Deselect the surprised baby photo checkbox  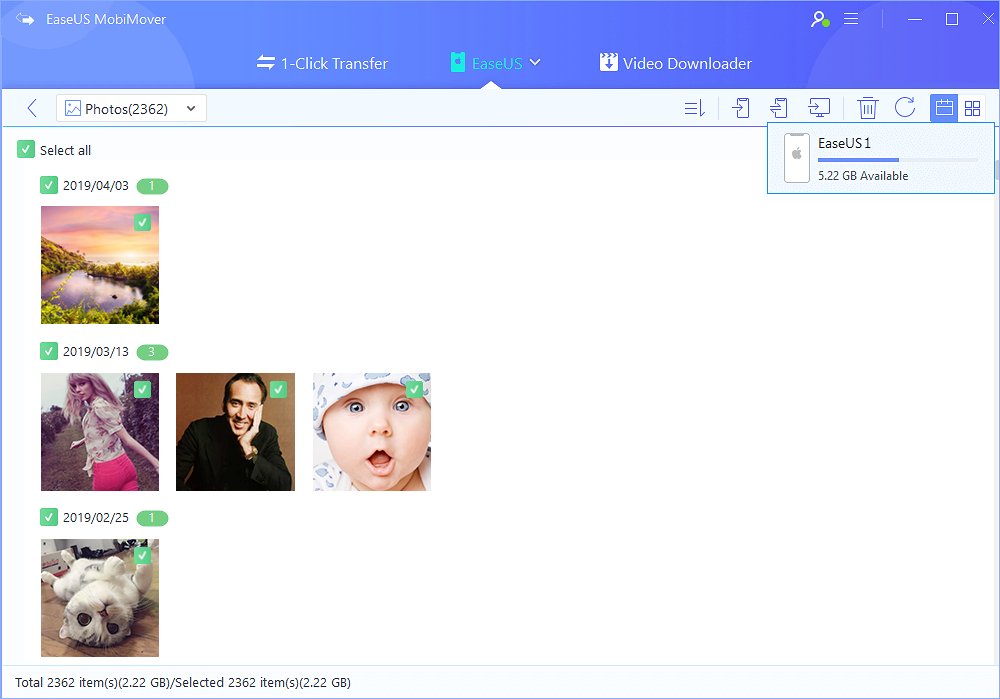coord(415,389)
